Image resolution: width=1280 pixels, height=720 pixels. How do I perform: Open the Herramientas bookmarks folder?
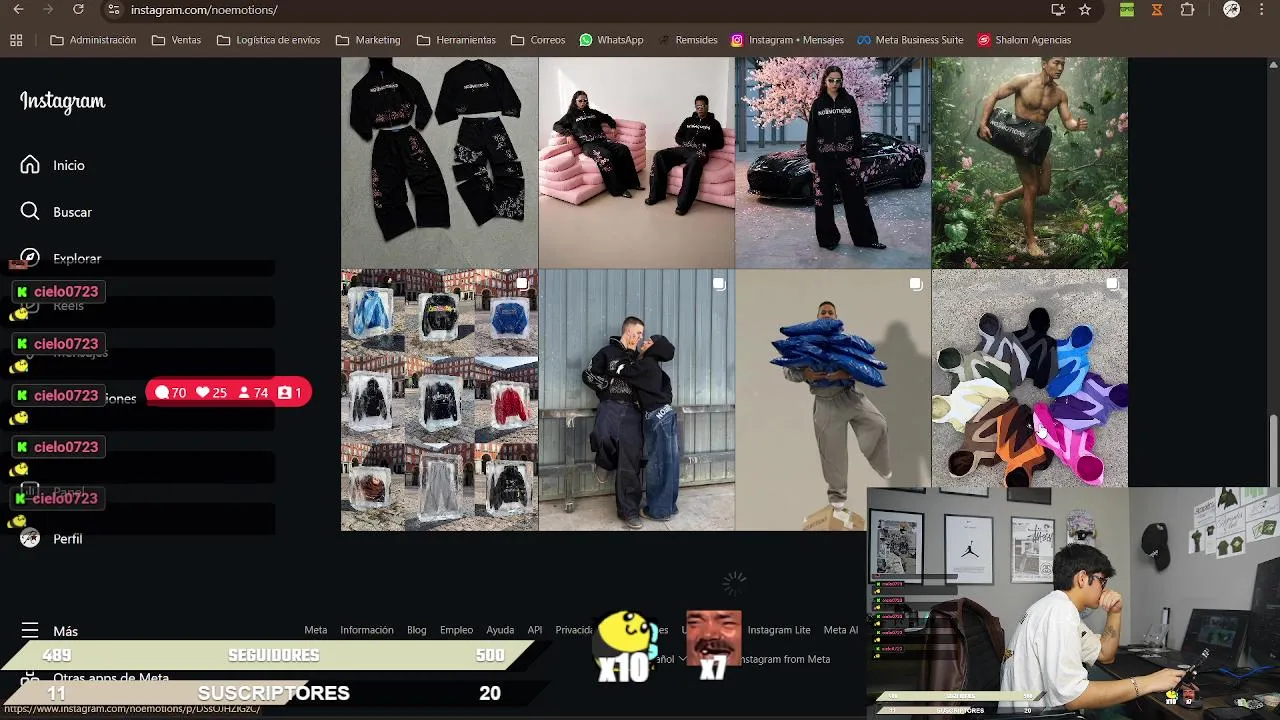click(456, 40)
